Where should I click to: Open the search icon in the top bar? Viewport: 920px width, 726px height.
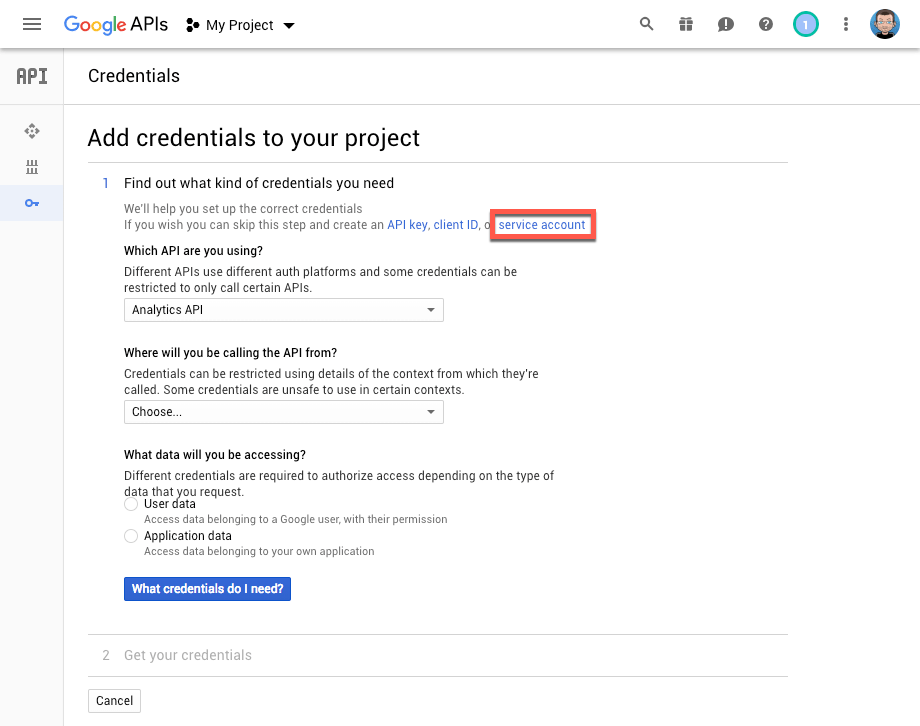pos(645,23)
